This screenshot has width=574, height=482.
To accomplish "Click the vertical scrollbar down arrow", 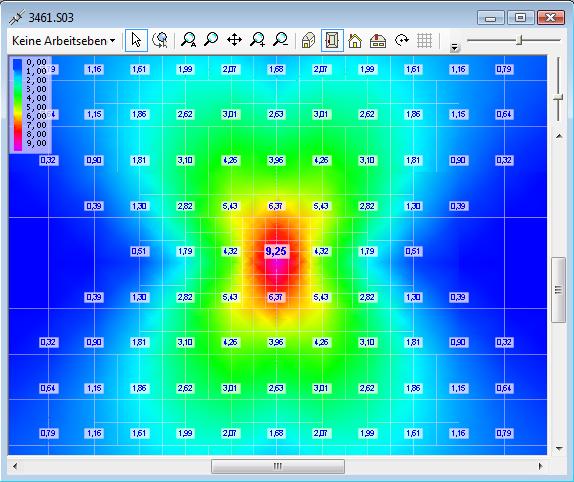I will (x=559, y=448).
